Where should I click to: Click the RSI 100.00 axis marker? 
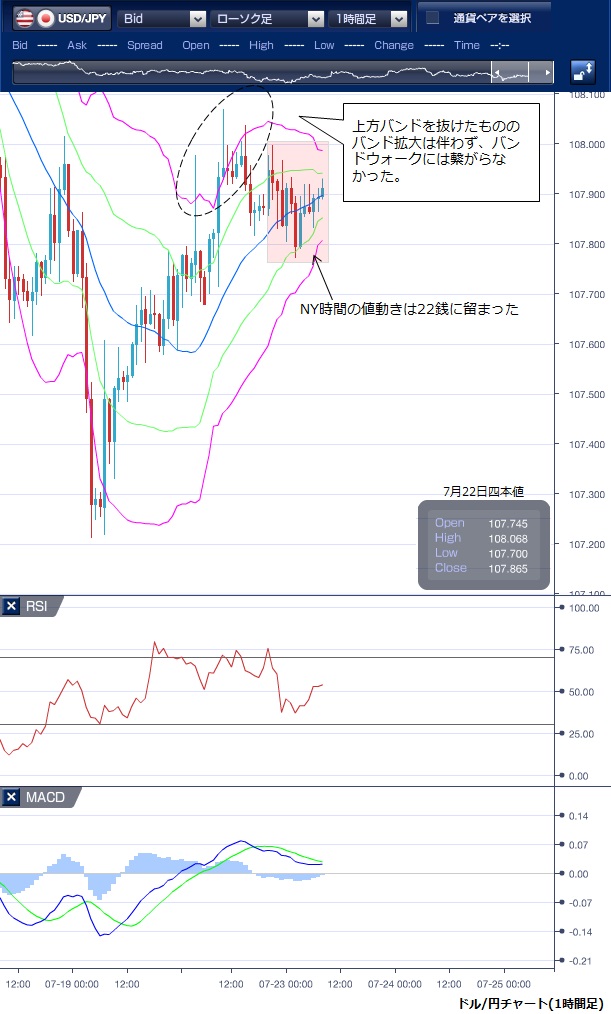[x=563, y=608]
